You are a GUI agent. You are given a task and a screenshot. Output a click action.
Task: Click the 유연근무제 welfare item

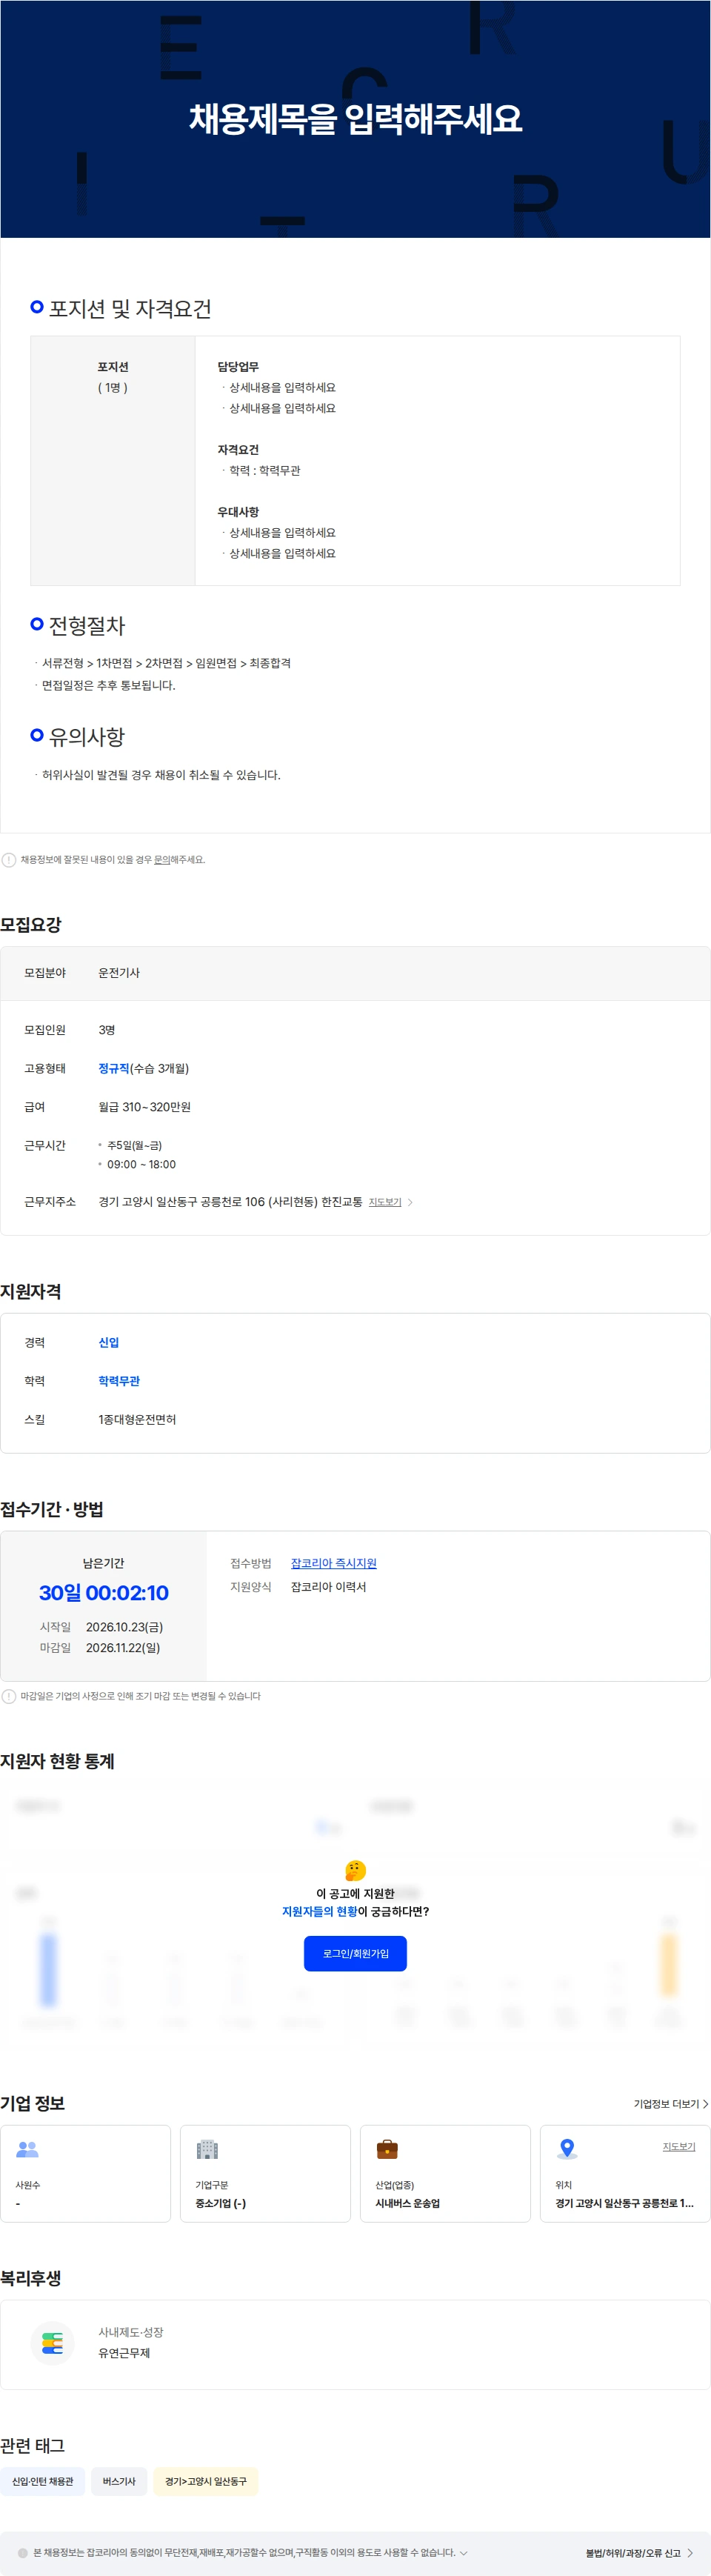coord(124,2353)
